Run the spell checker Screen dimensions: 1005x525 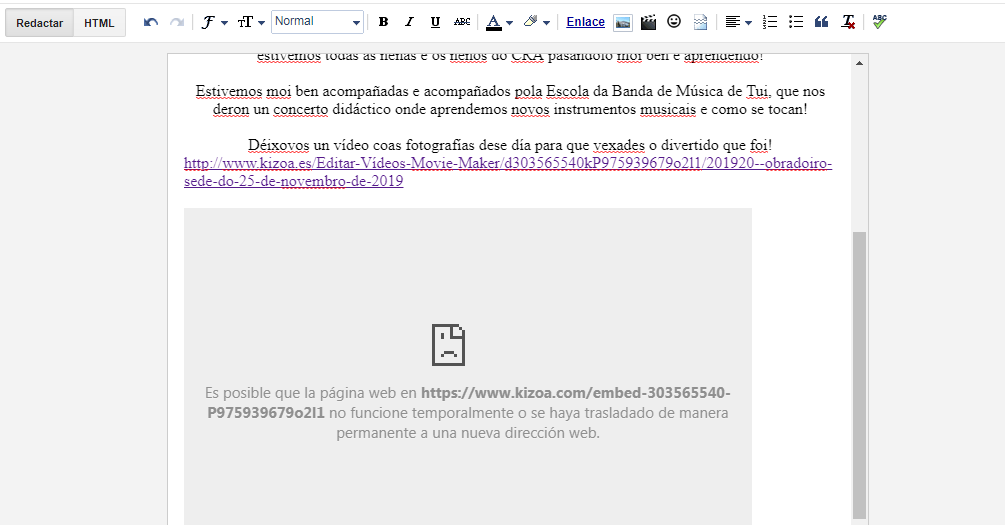tap(879, 22)
